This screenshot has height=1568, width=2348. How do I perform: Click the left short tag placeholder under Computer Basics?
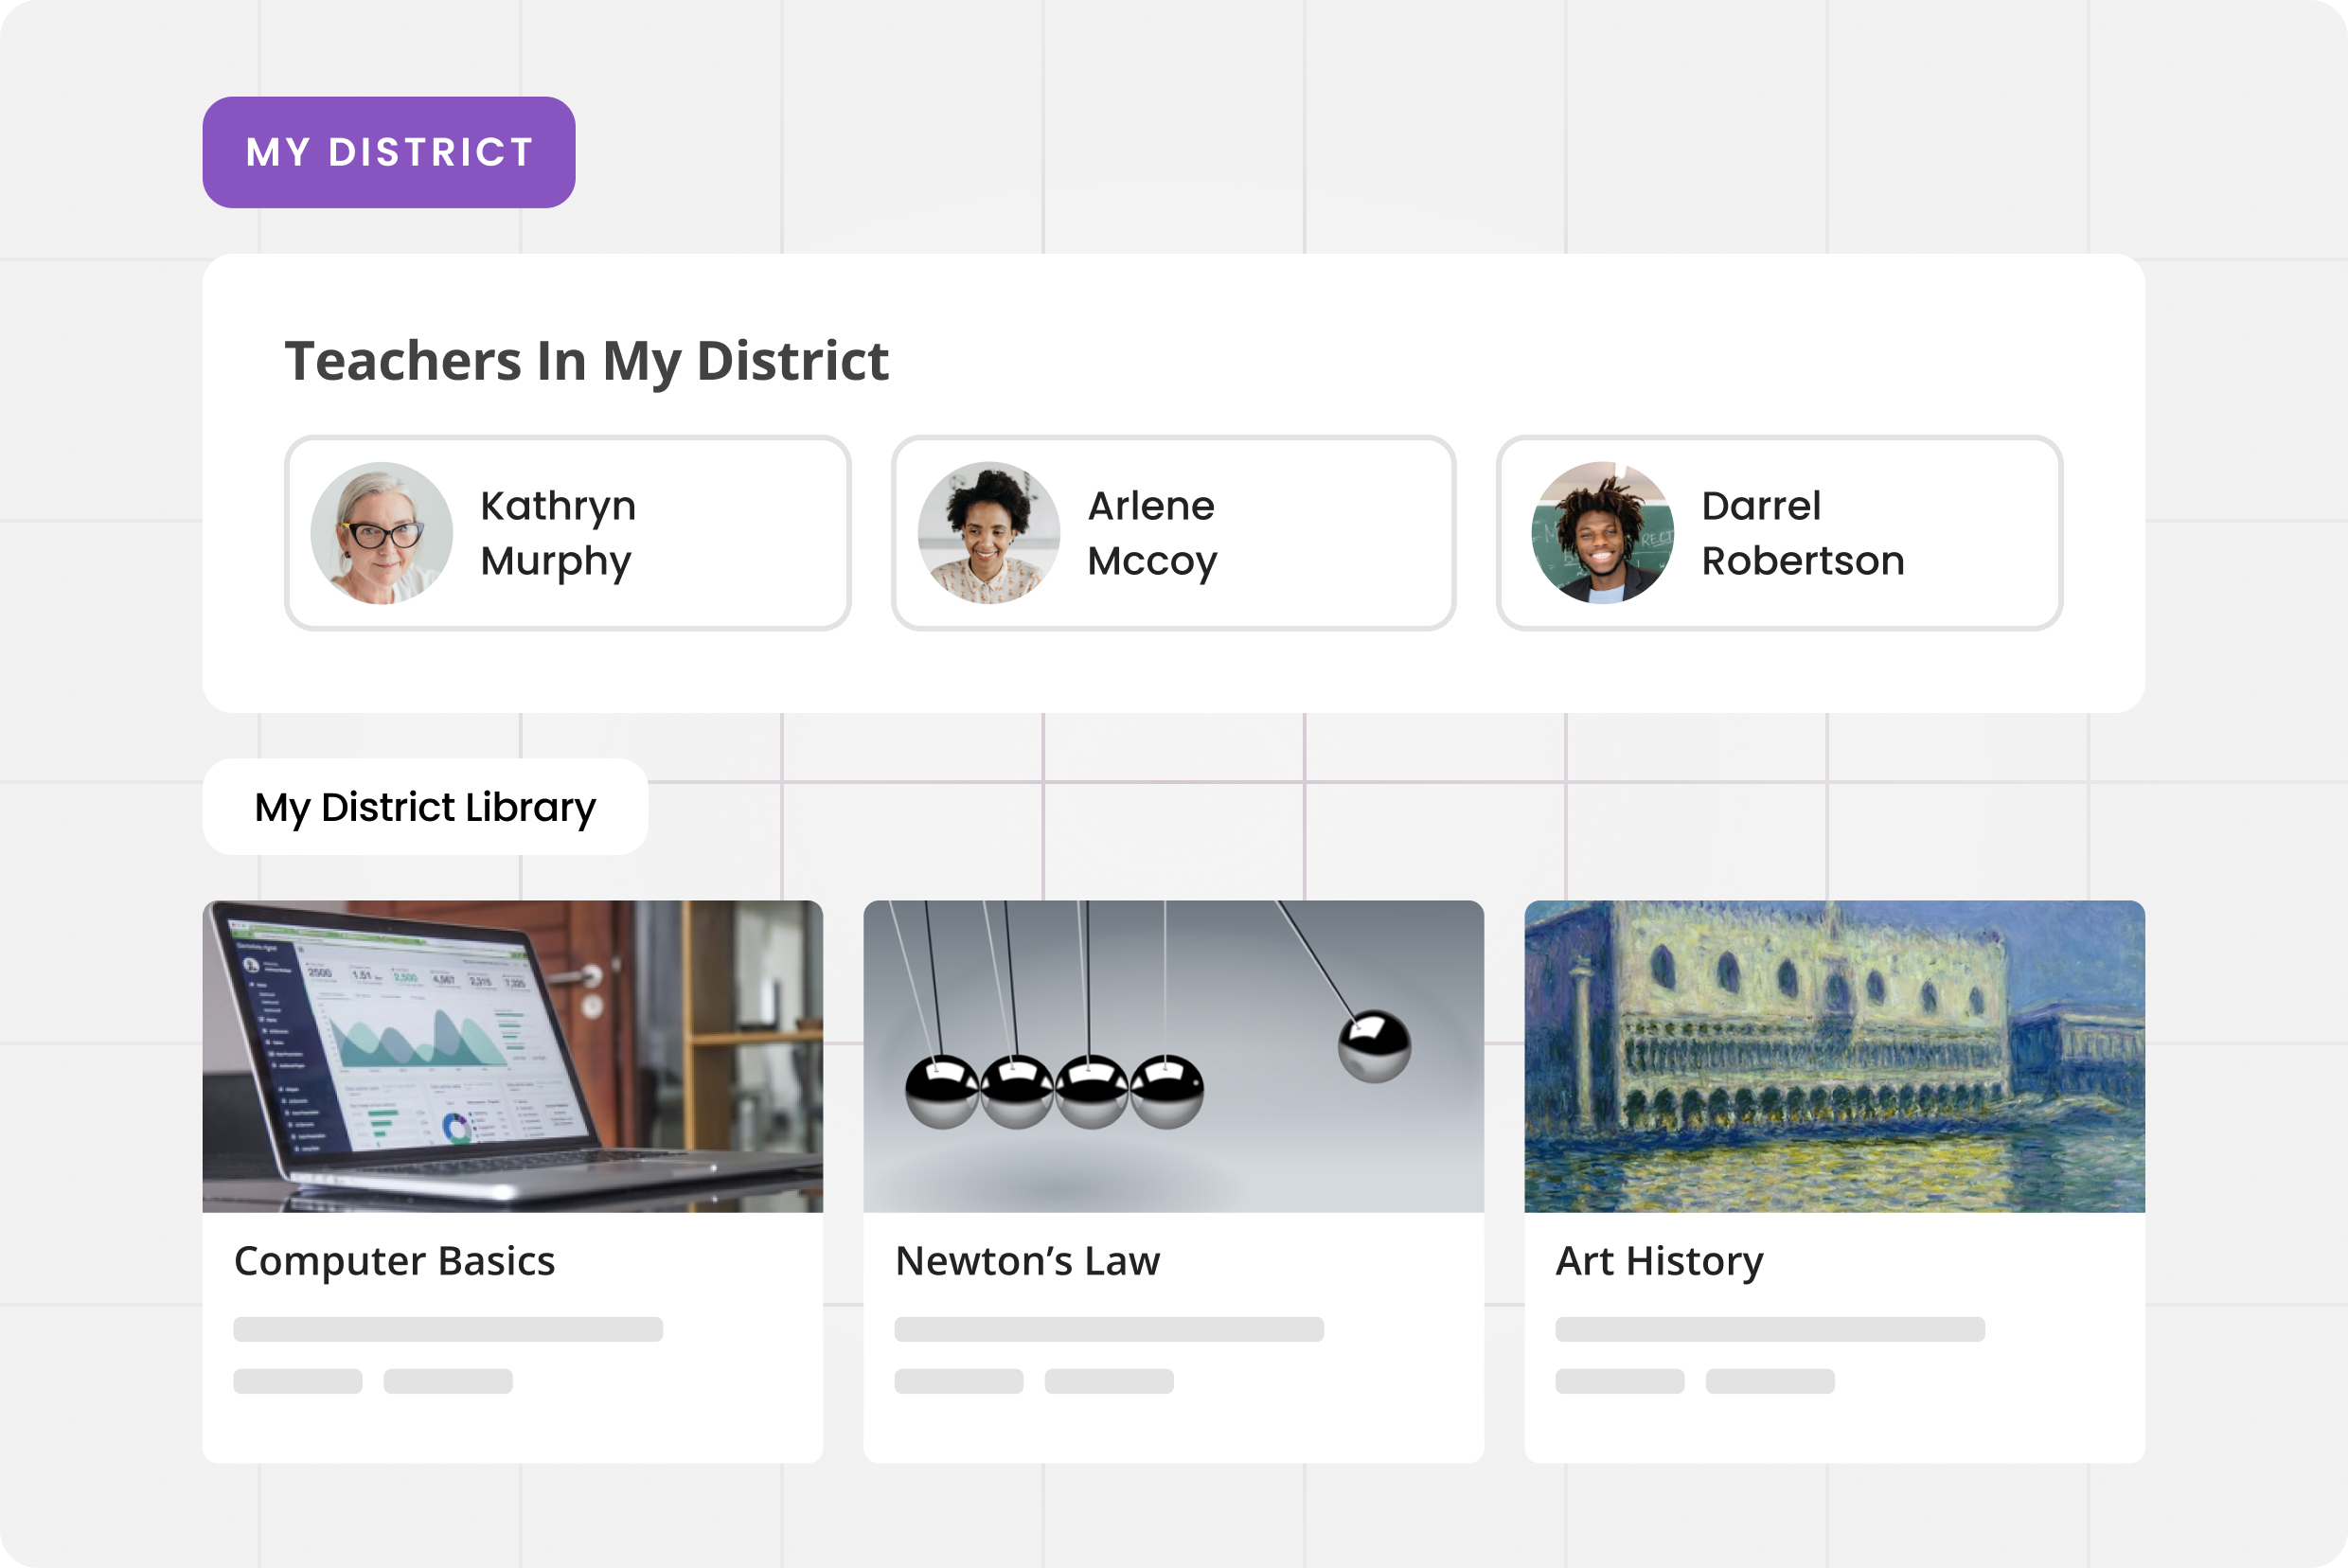[298, 1381]
